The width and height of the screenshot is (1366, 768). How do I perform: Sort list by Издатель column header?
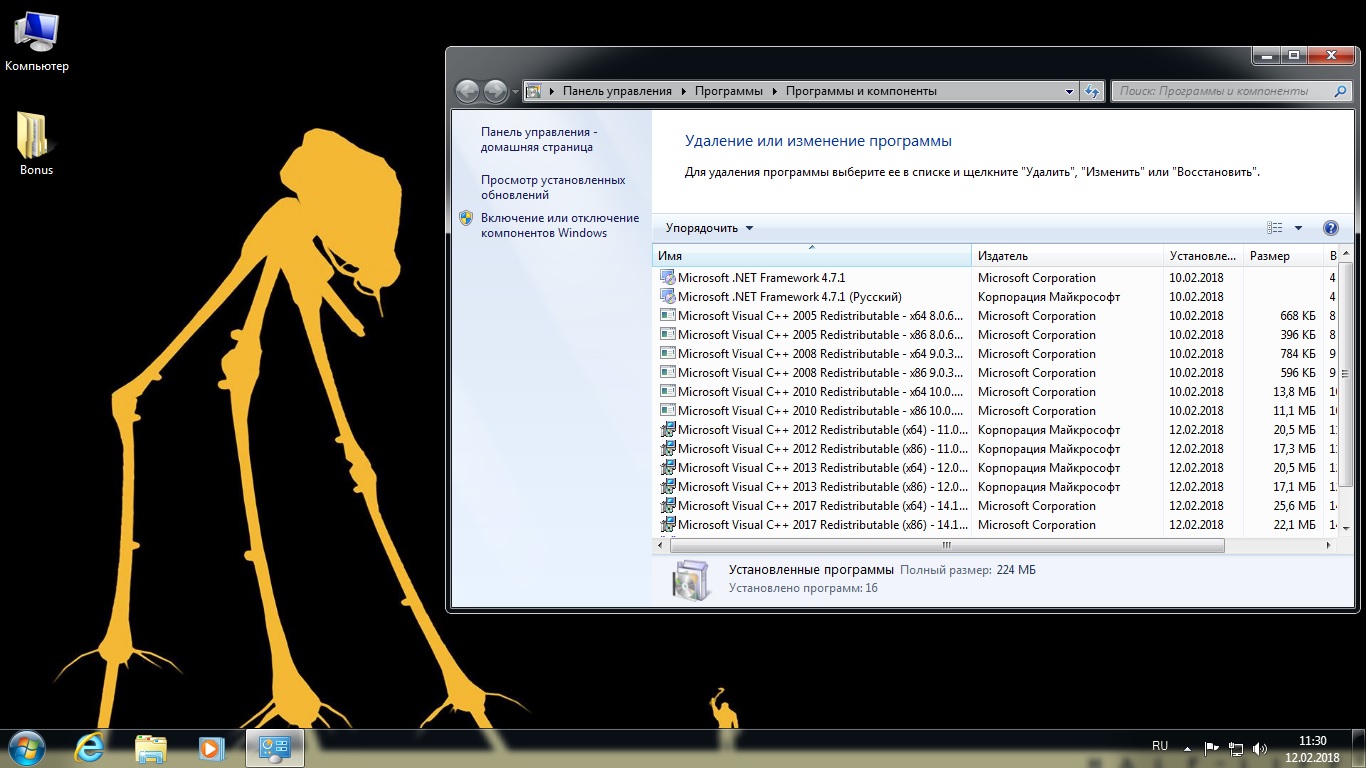click(1067, 256)
